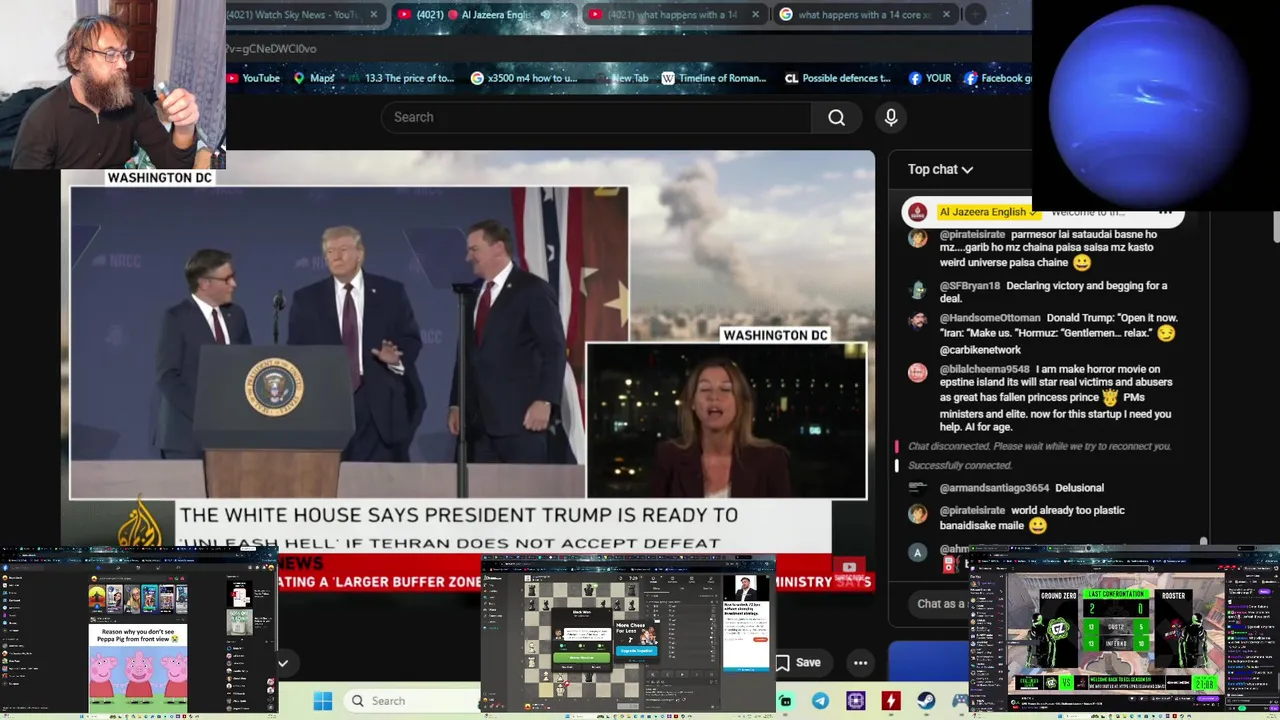Image resolution: width=1280 pixels, height=720 pixels.
Task: Open Telegram from the taskbar
Action: click(x=821, y=701)
